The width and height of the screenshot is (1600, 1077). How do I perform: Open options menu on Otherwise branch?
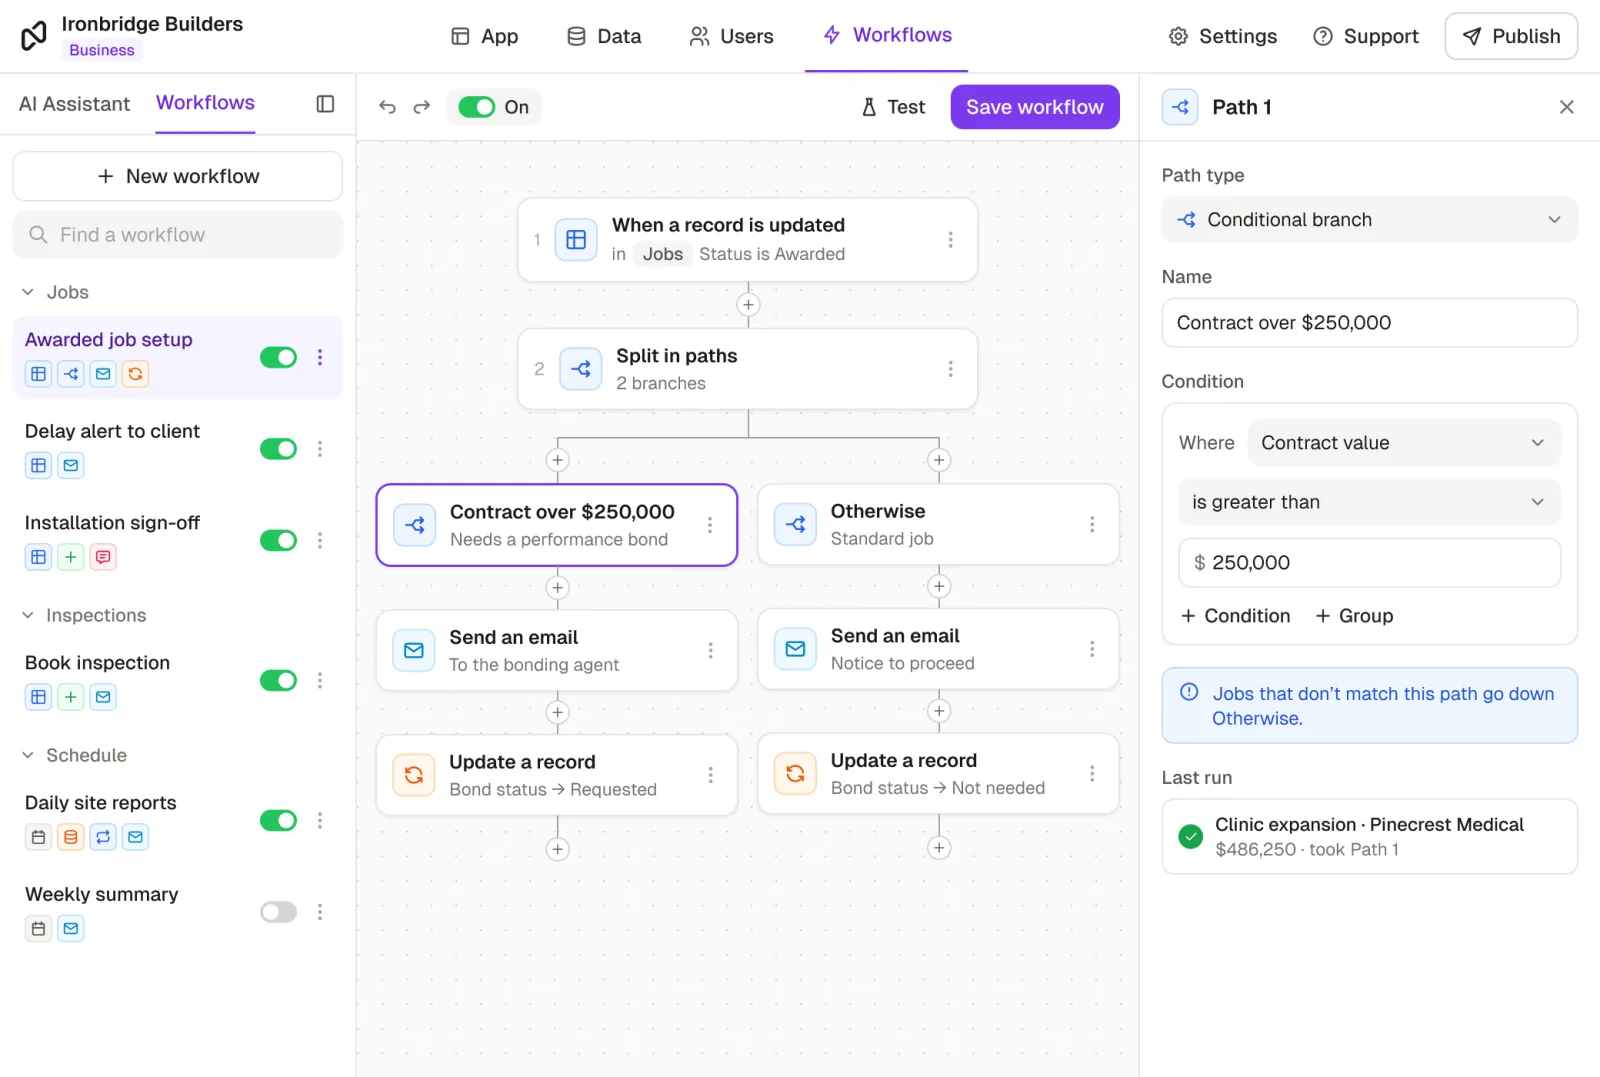point(1092,525)
